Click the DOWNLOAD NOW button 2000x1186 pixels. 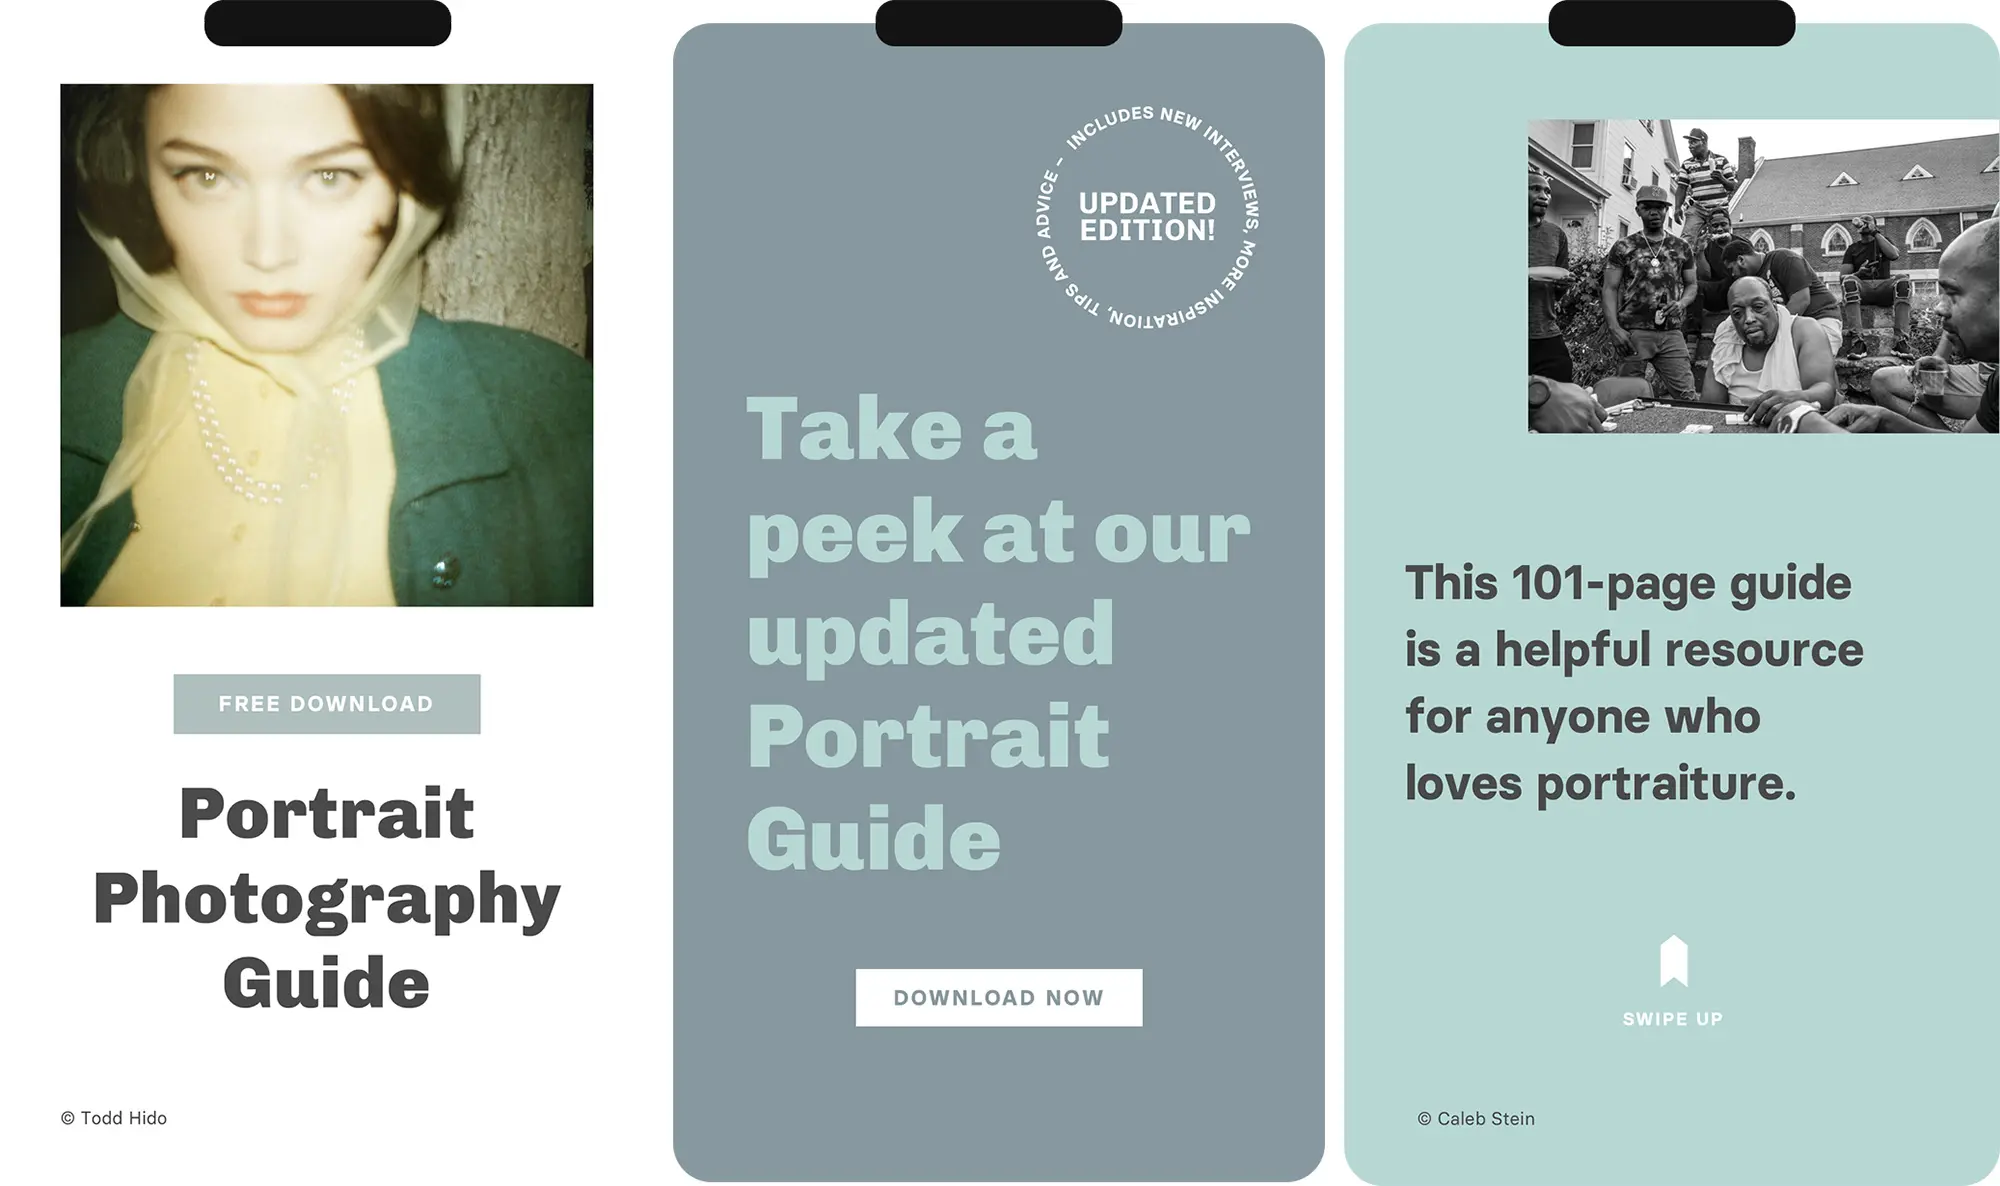point(999,997)
